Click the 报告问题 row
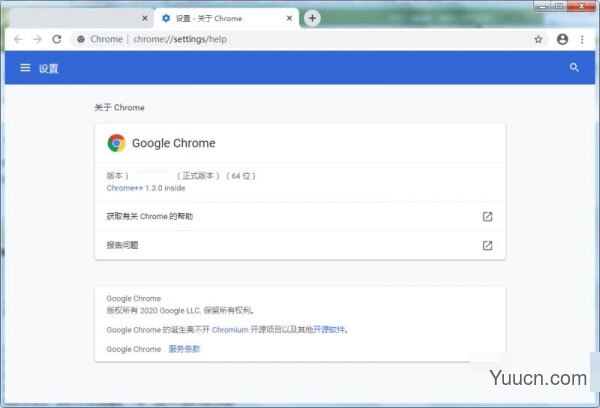This screenshot has width=600, height=408. 300,245
